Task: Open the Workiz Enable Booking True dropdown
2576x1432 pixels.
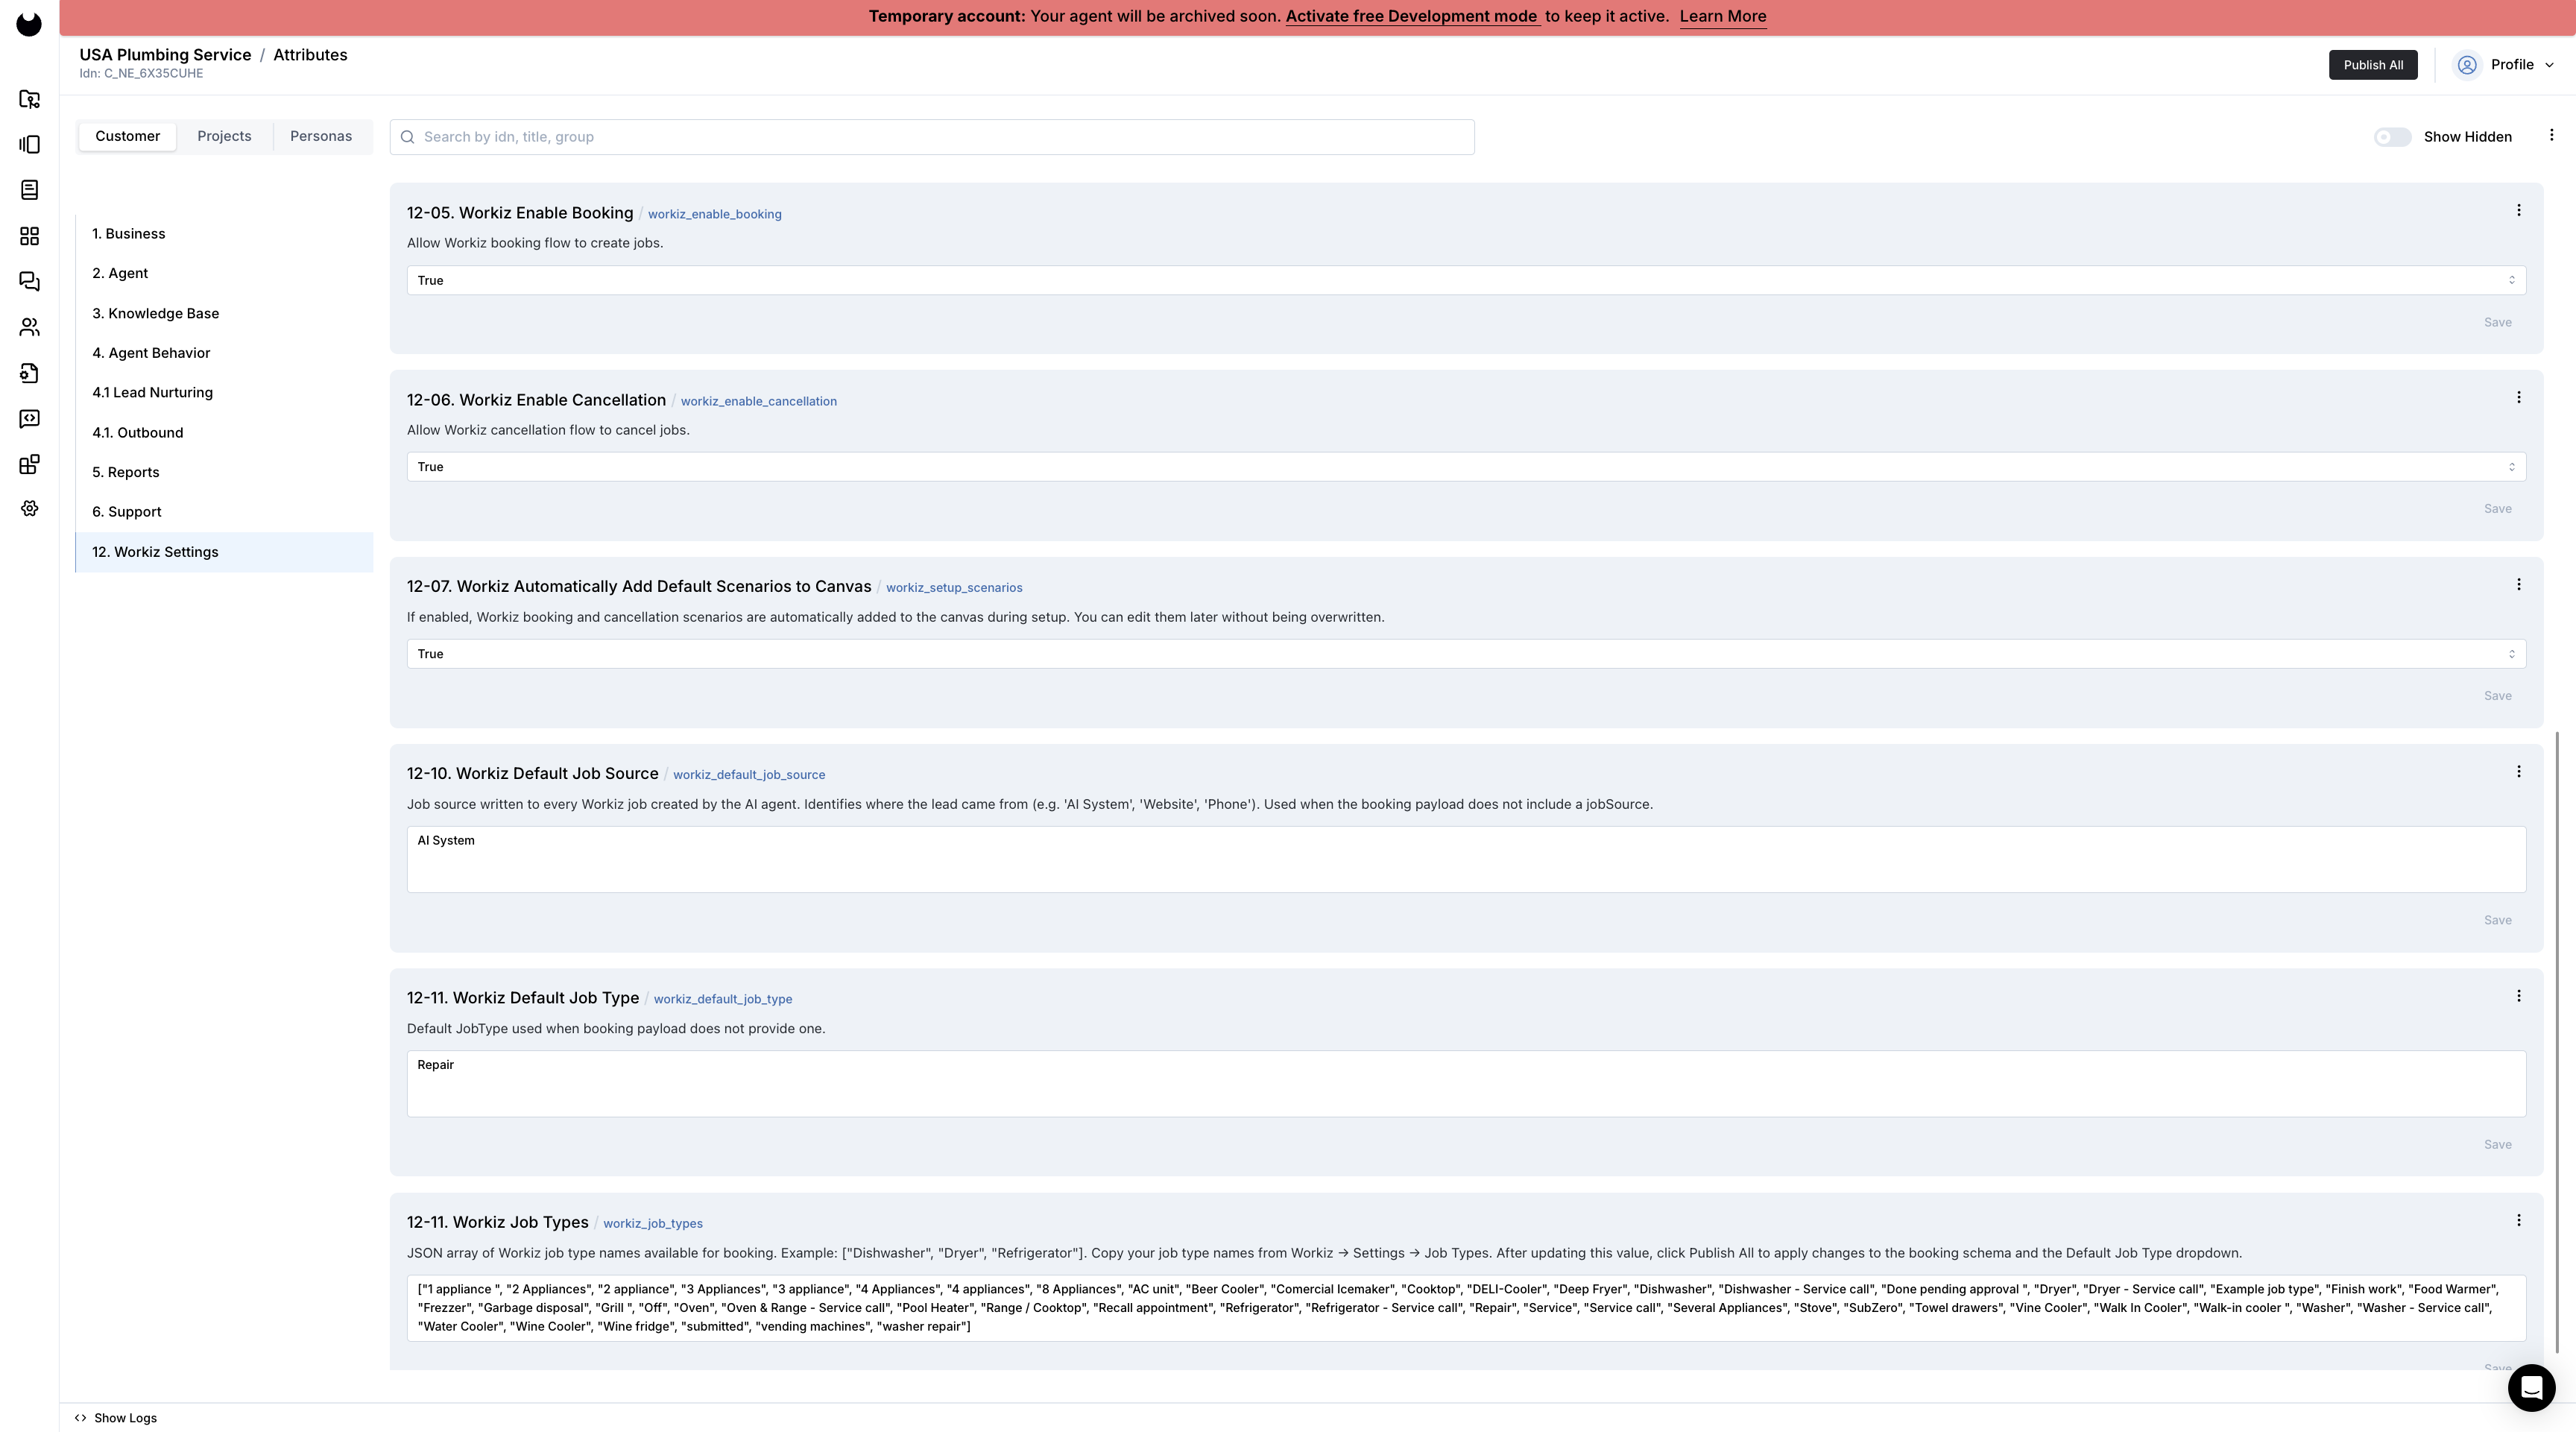Action: point(1466,281)
